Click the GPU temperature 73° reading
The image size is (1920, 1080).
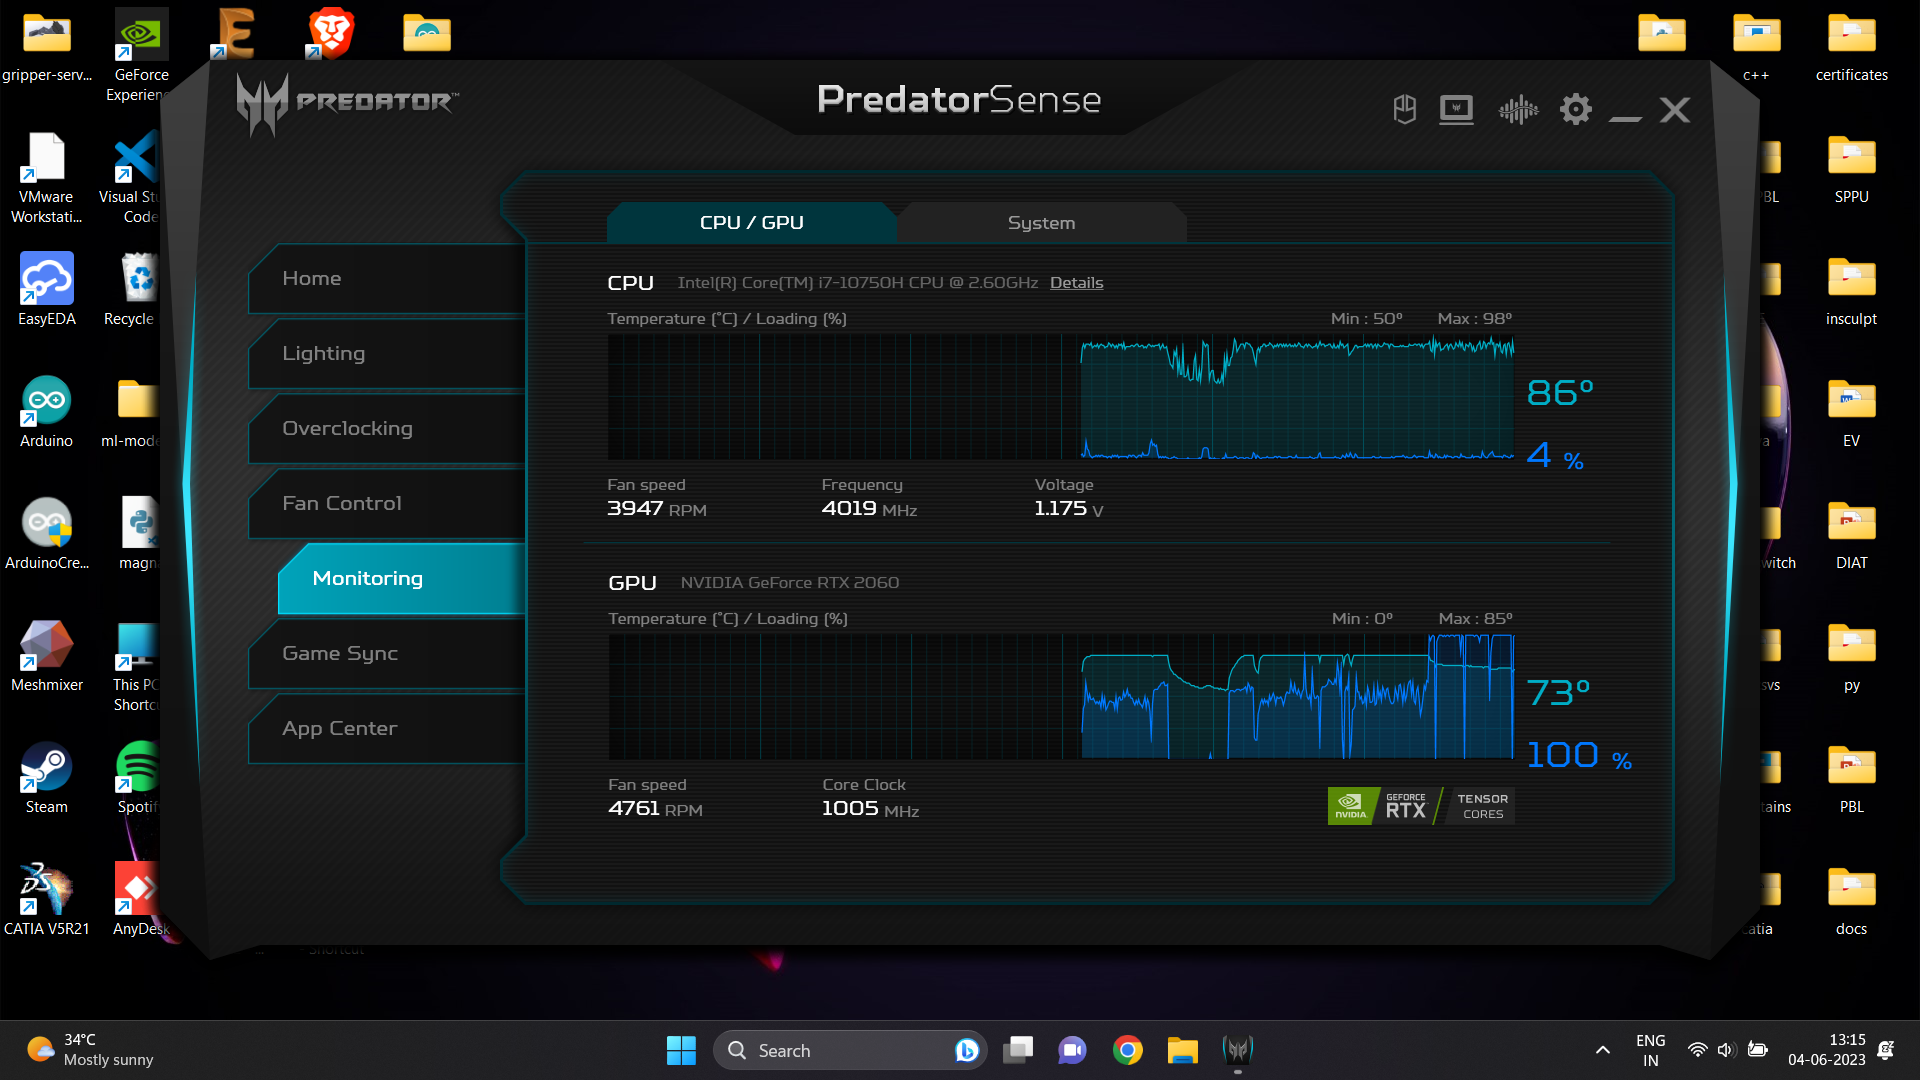1558,692
